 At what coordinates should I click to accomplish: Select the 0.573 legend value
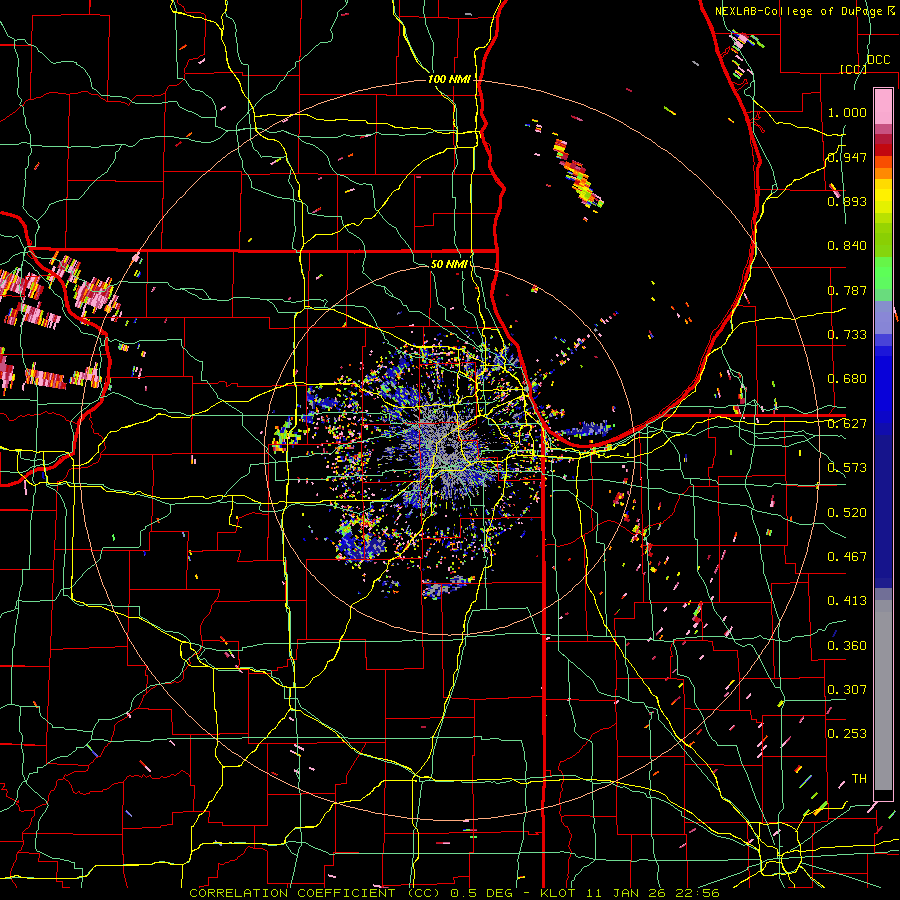[847, 468]
